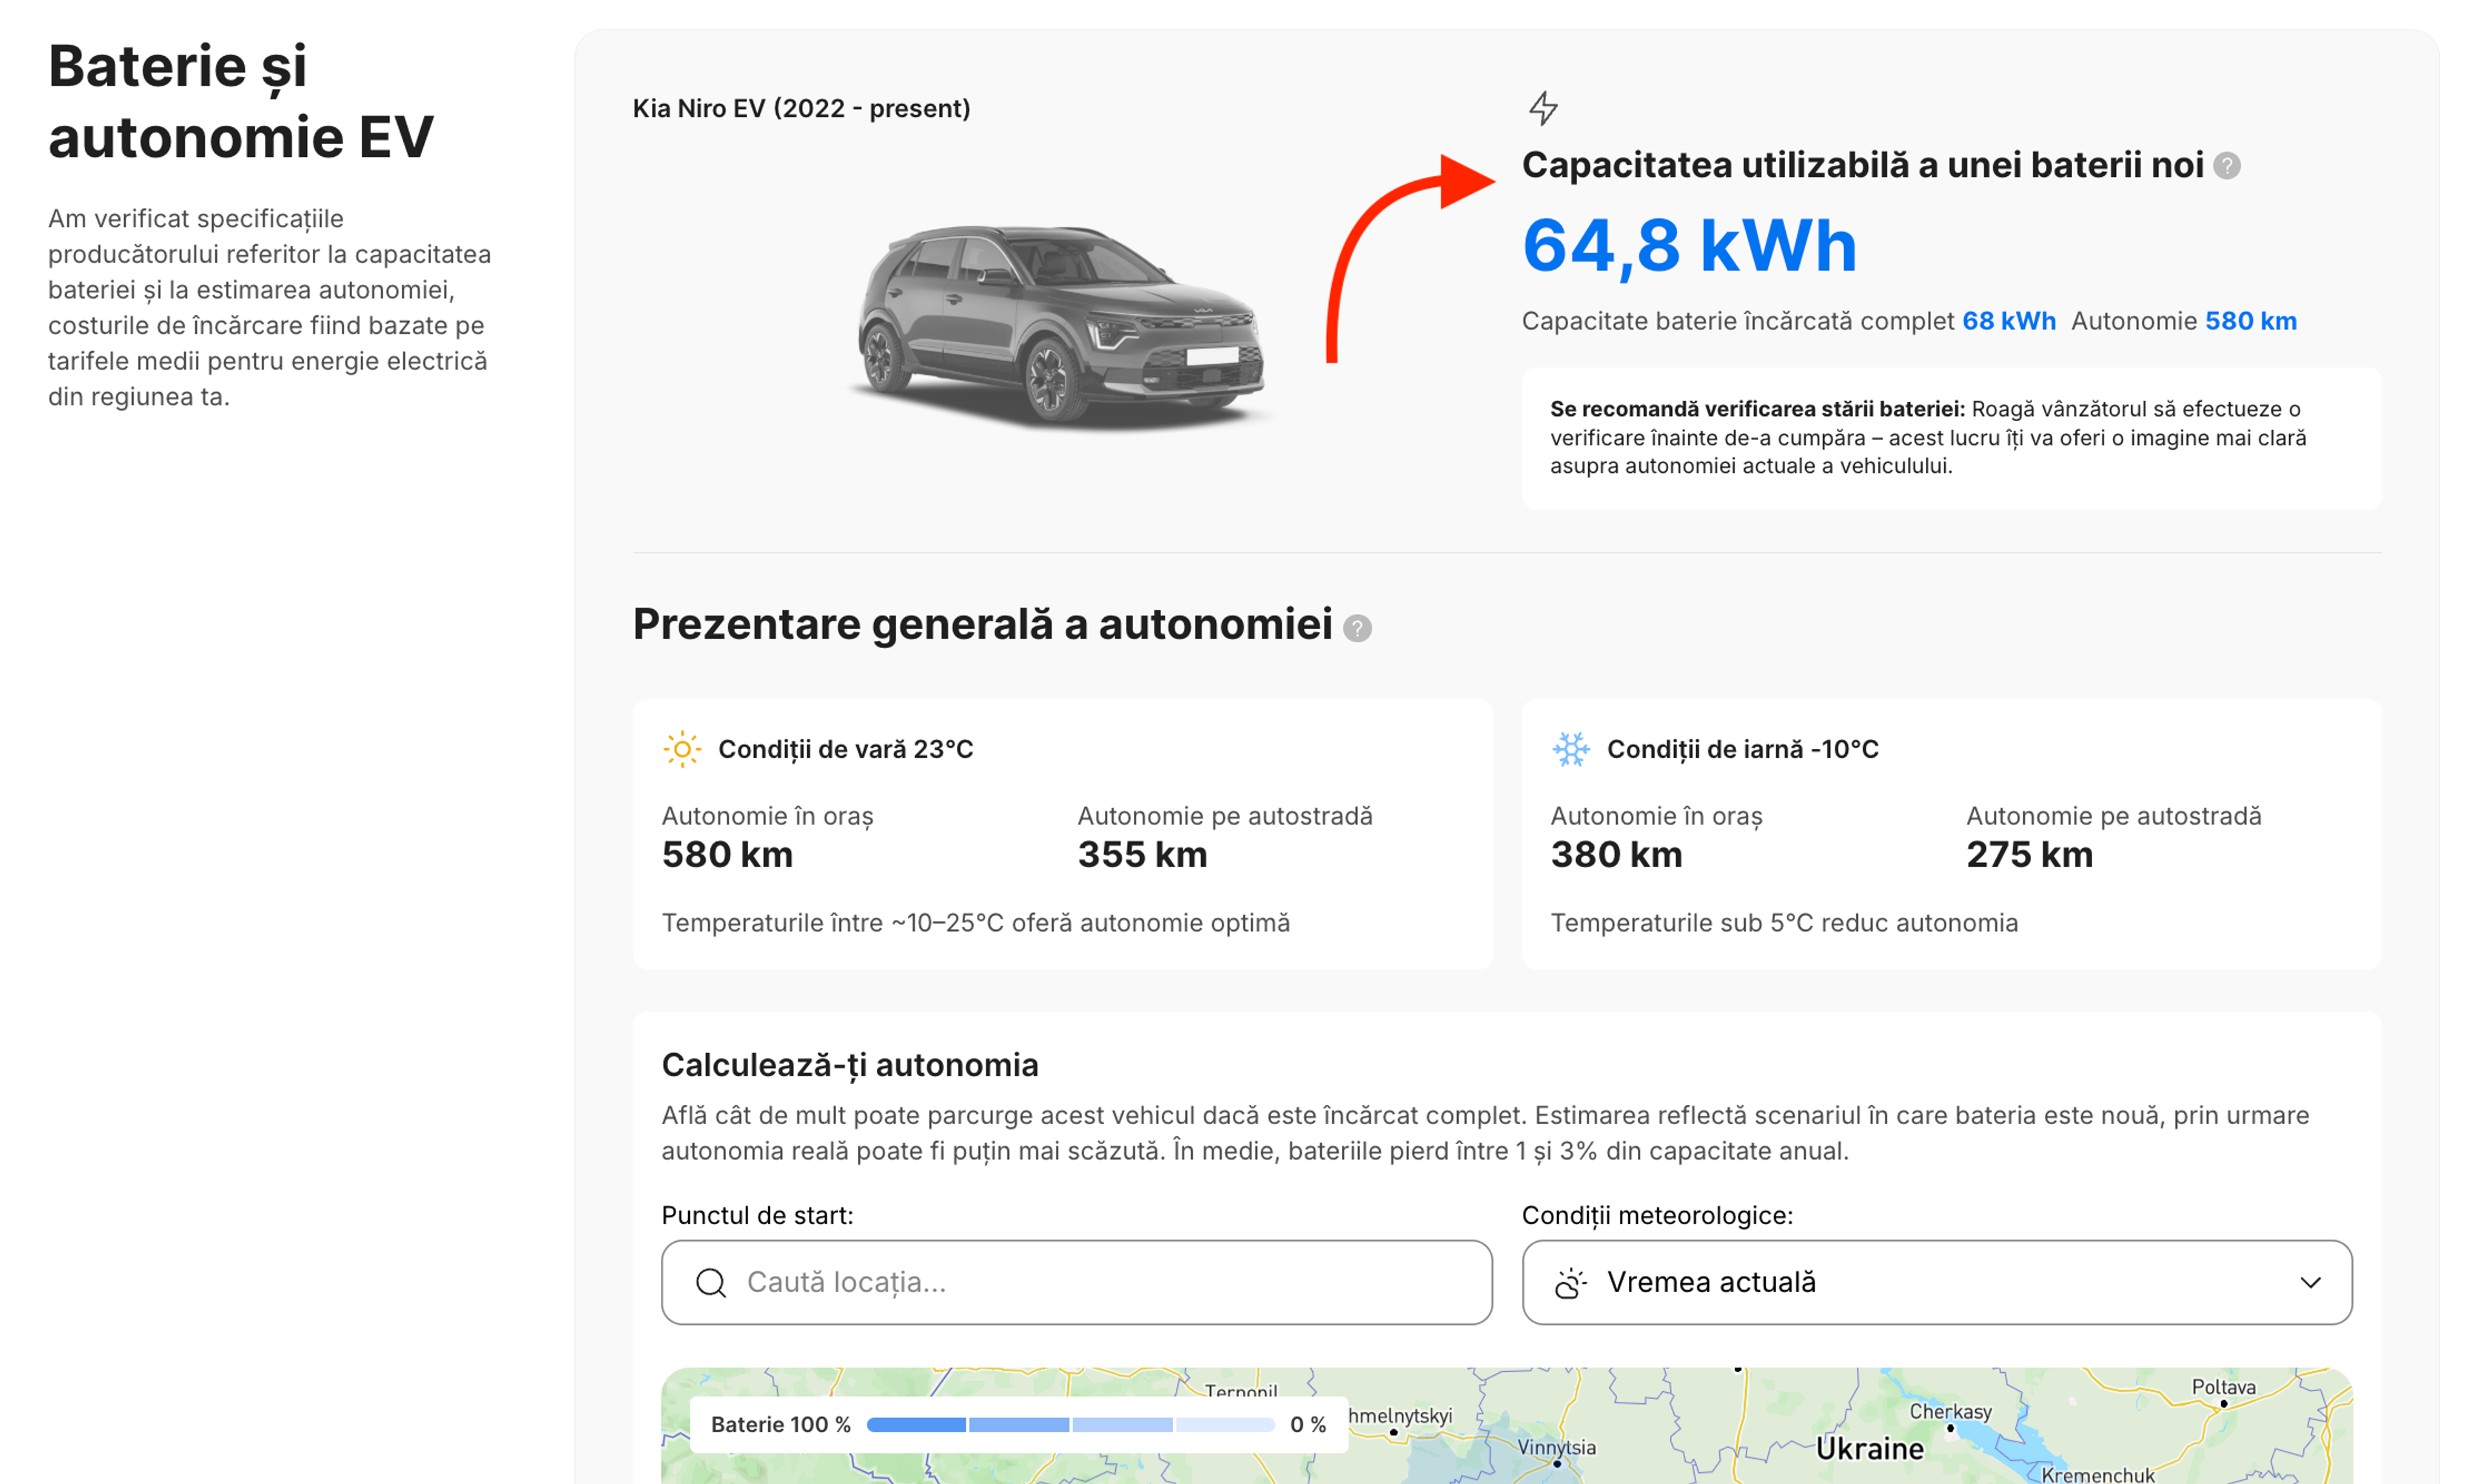Click Cherkasy city on the map
Viewport: 2481px width, 1484px height.
(1950, 1412)
